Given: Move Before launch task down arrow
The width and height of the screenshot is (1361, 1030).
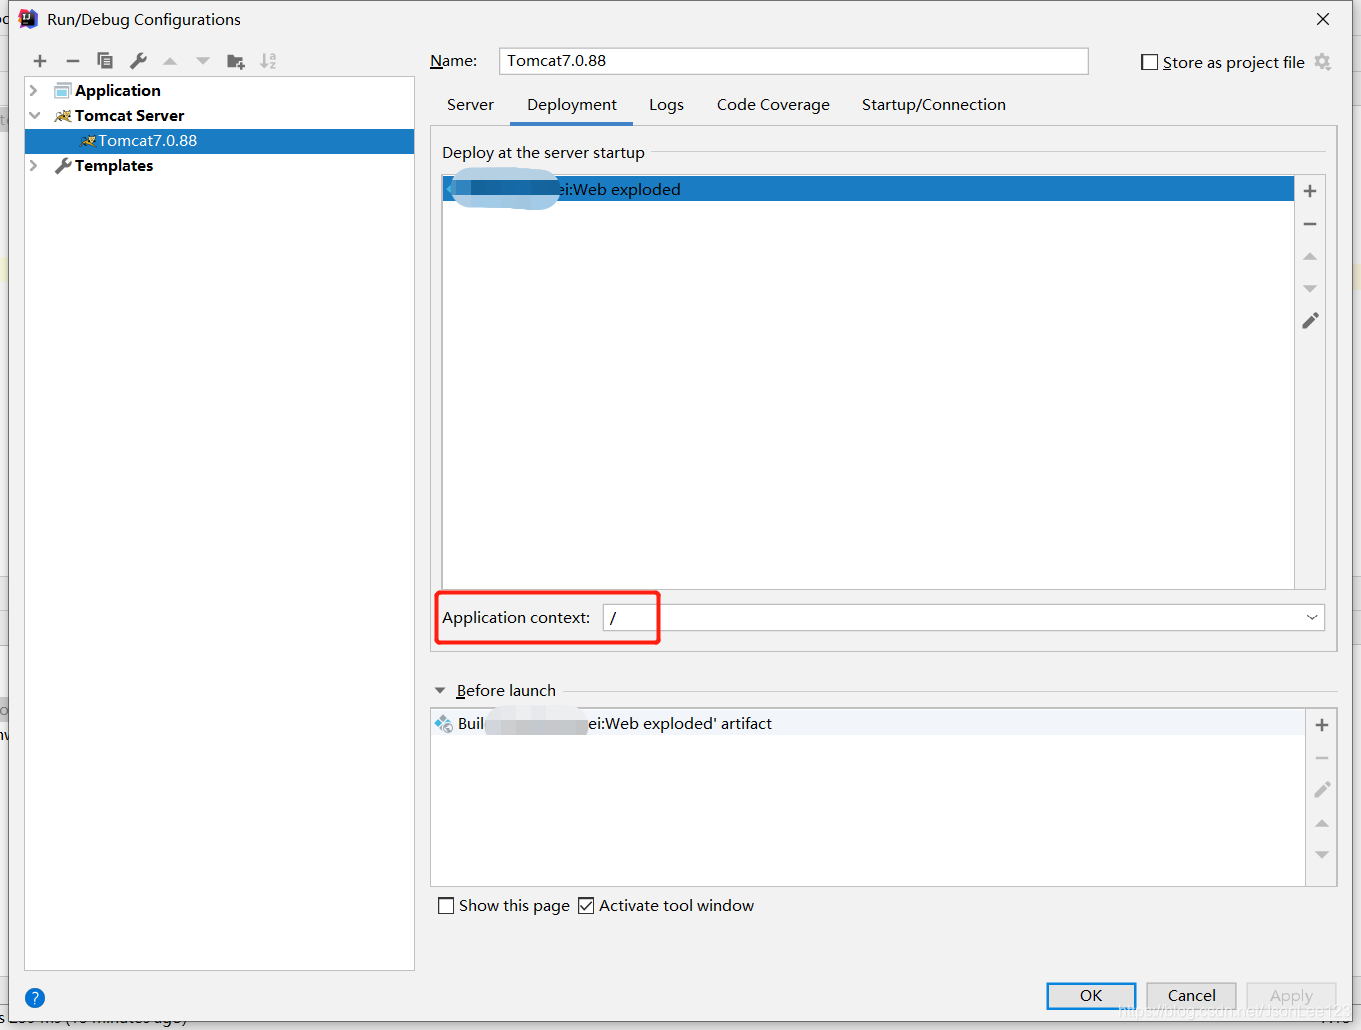Looking at the screenshot, I should (1322, 855).
